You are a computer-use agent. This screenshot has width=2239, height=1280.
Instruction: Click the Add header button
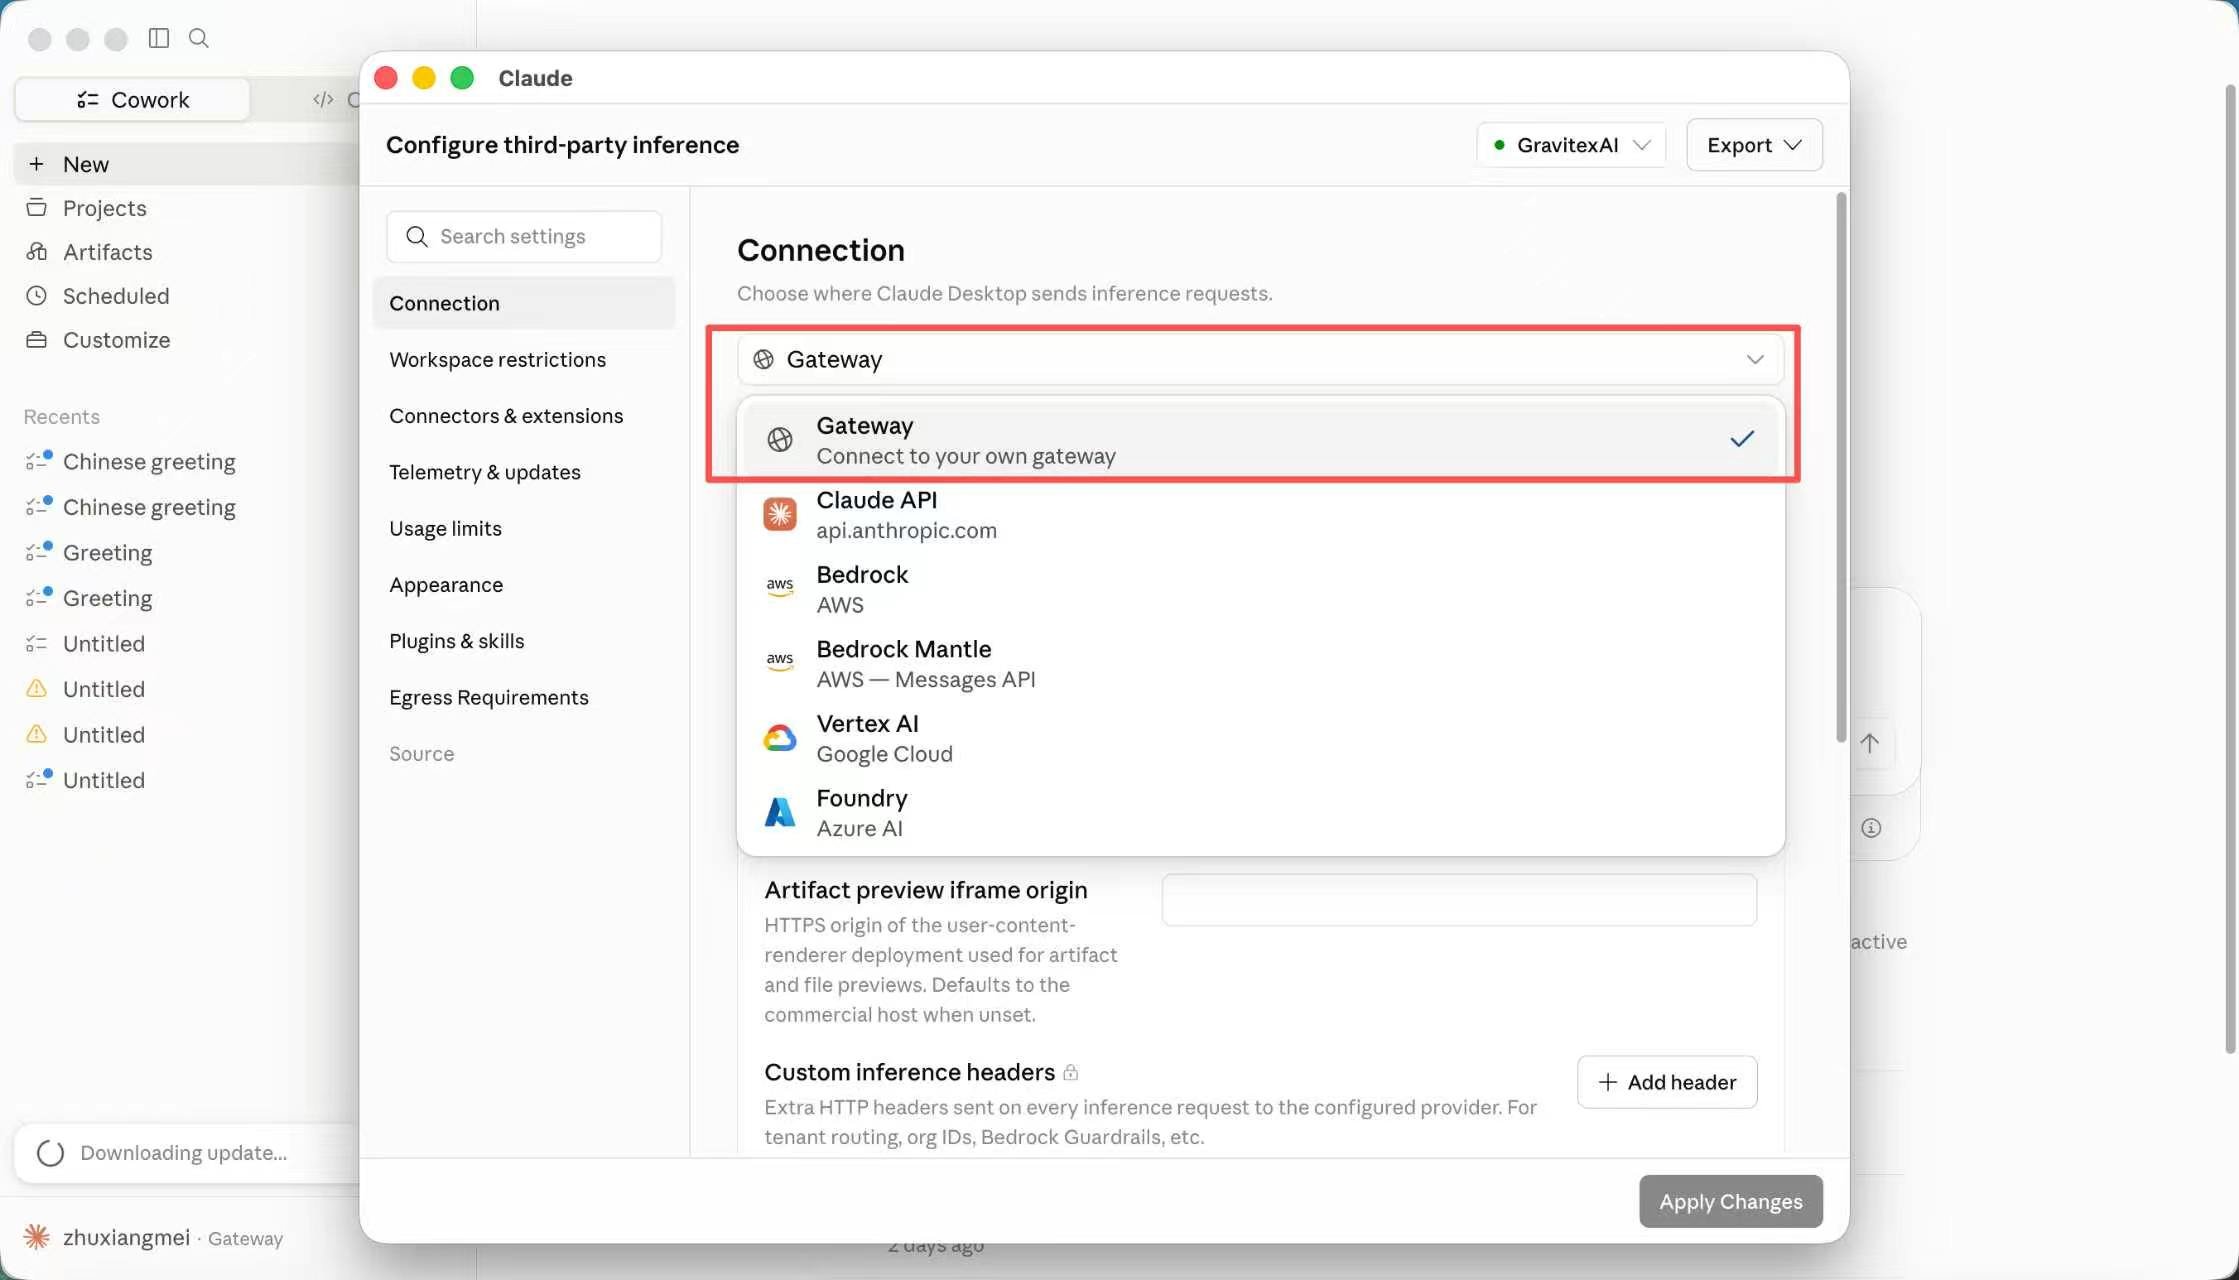click(x=1667, y=1082)
